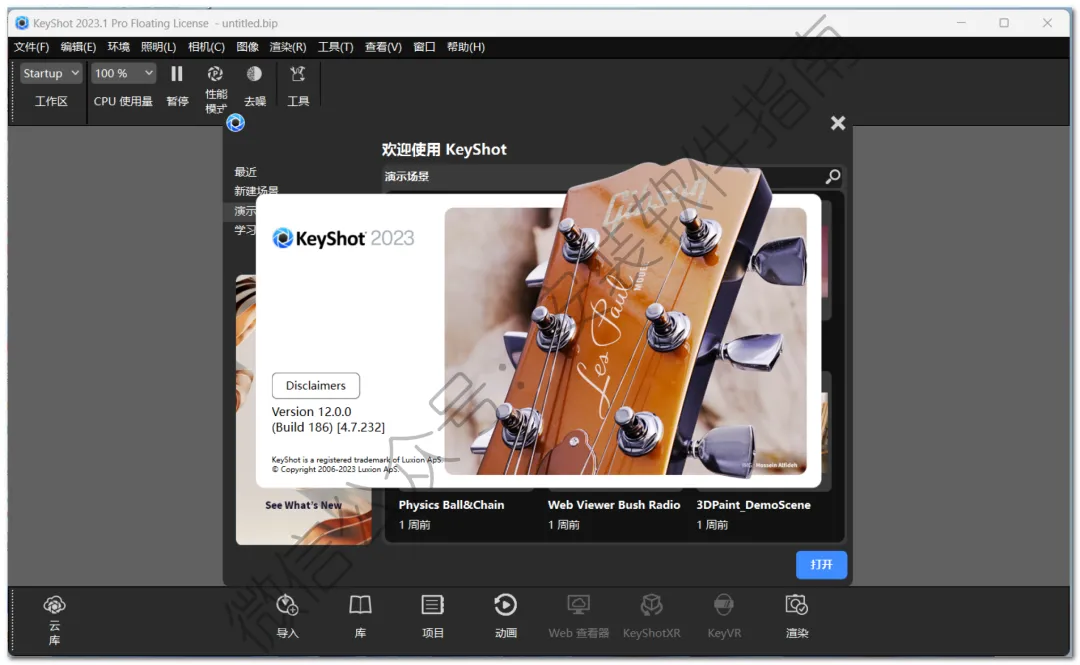The width and height of the screenshot is (1080, 665).
Task: Pause rendering with the 暂停 icon
Action: click(x=177, y=74)
